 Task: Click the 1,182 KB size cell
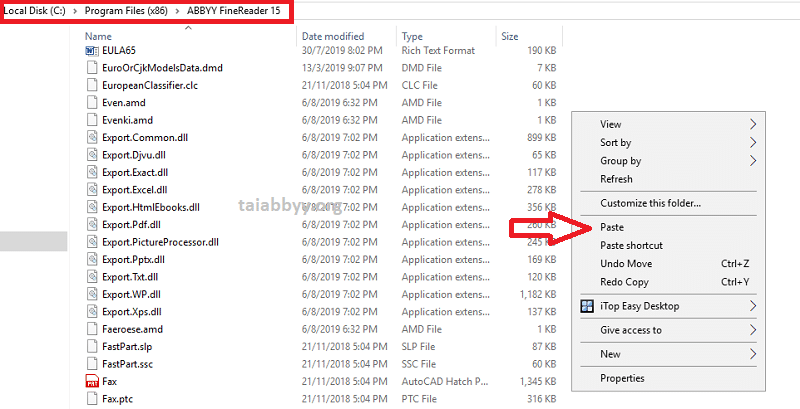coord(538,294)
